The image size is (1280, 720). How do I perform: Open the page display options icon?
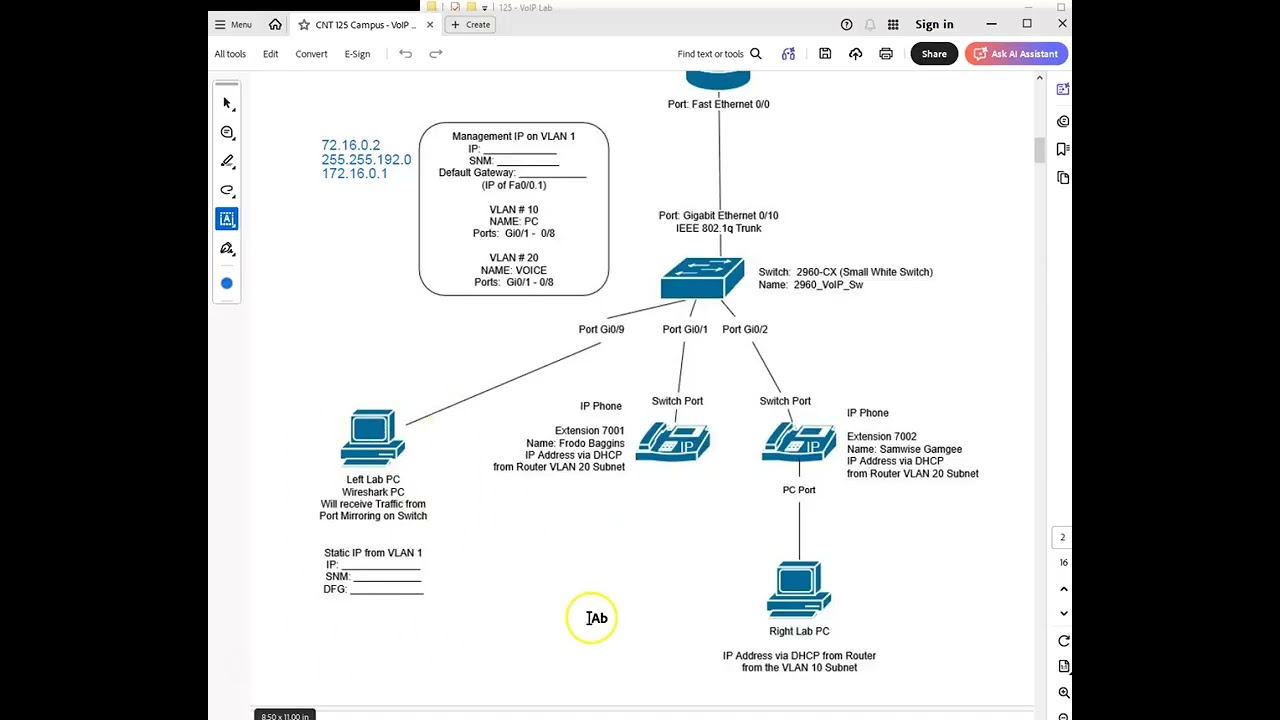(1063, 666)
